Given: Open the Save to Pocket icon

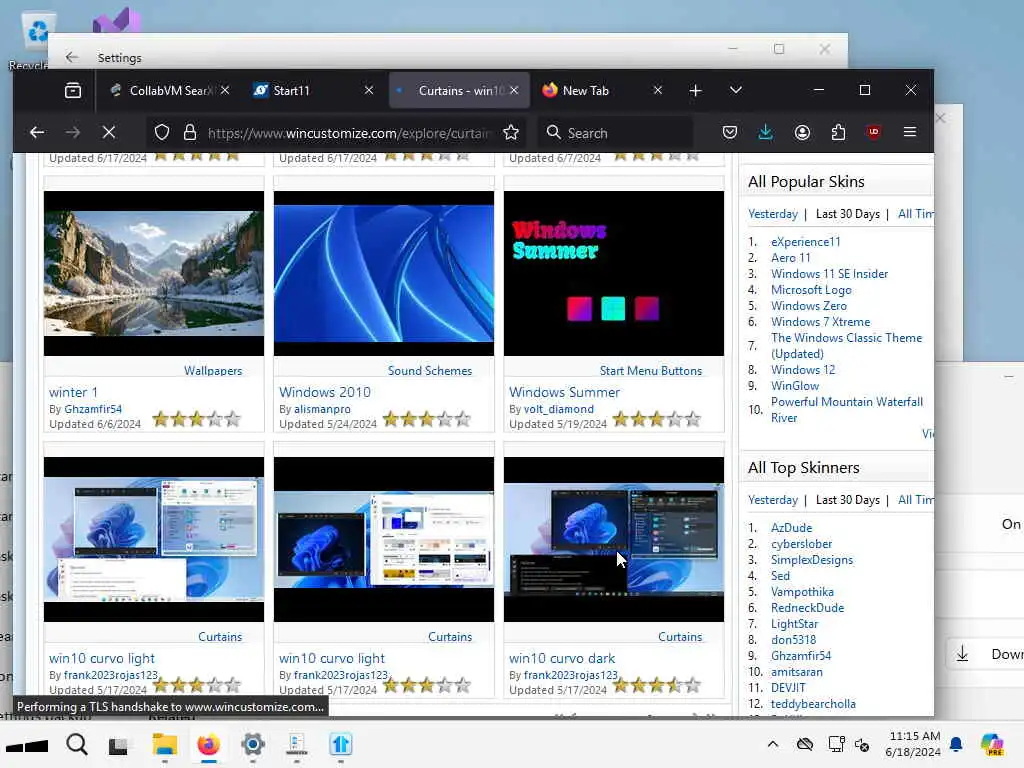Looking at the screenshot, I should tap(729, 133).
